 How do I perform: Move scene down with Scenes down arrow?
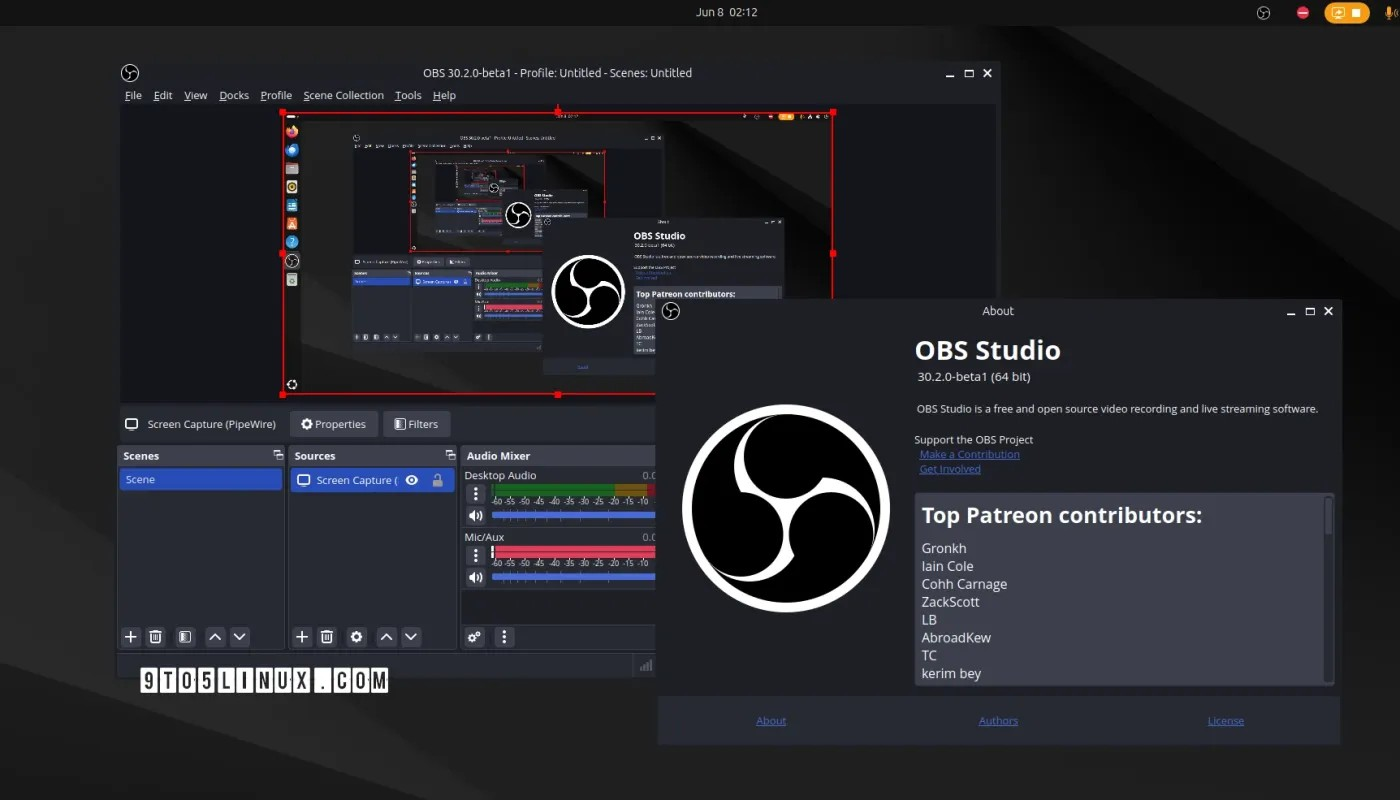tap(240, 637)
